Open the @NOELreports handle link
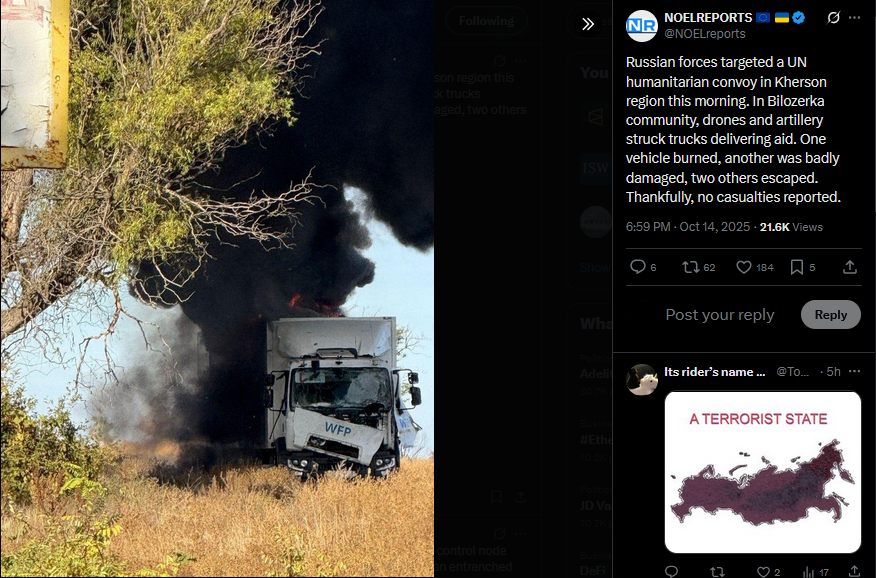The width and height of the screenshot is (876, 578). (704, 34)
